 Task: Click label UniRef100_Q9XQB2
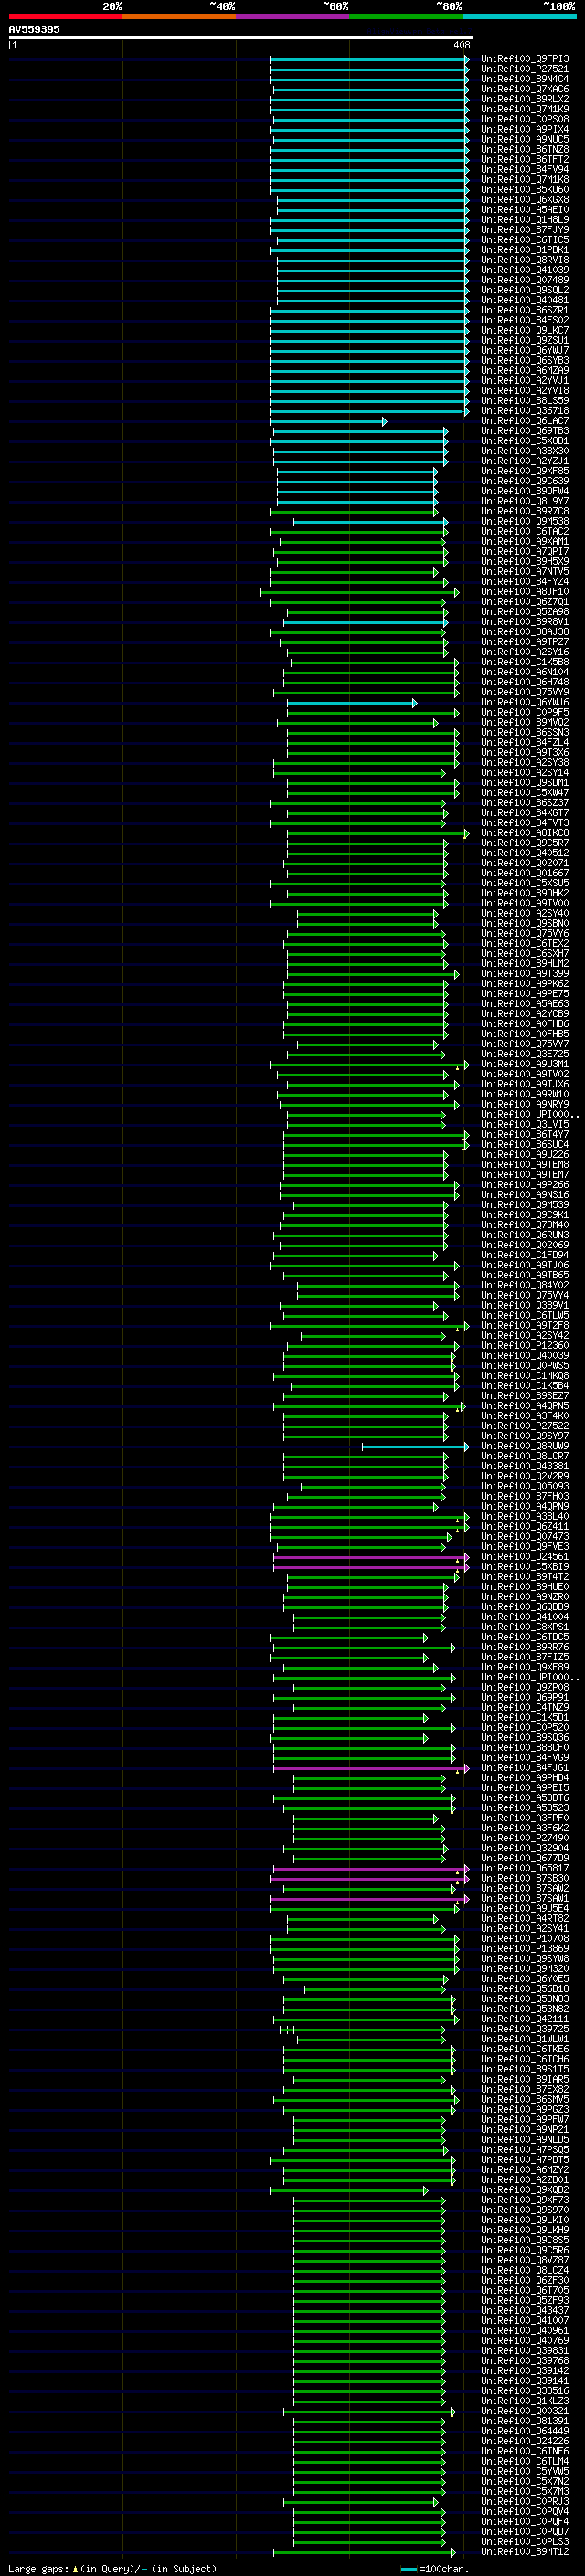[x=524, y=2190]
